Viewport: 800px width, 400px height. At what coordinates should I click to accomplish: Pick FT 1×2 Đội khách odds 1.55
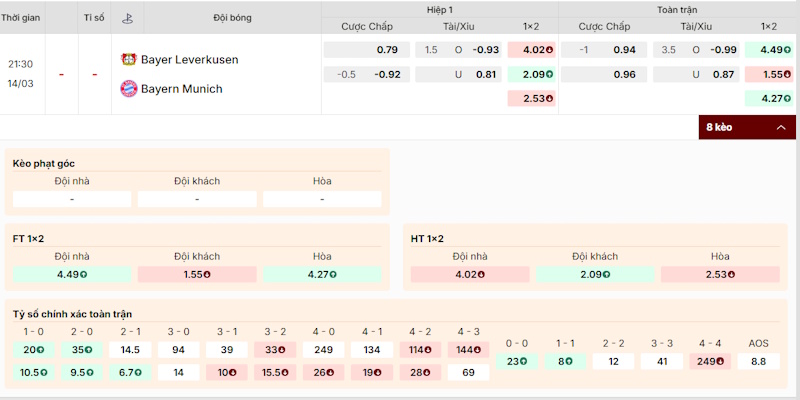click(197, 274)
